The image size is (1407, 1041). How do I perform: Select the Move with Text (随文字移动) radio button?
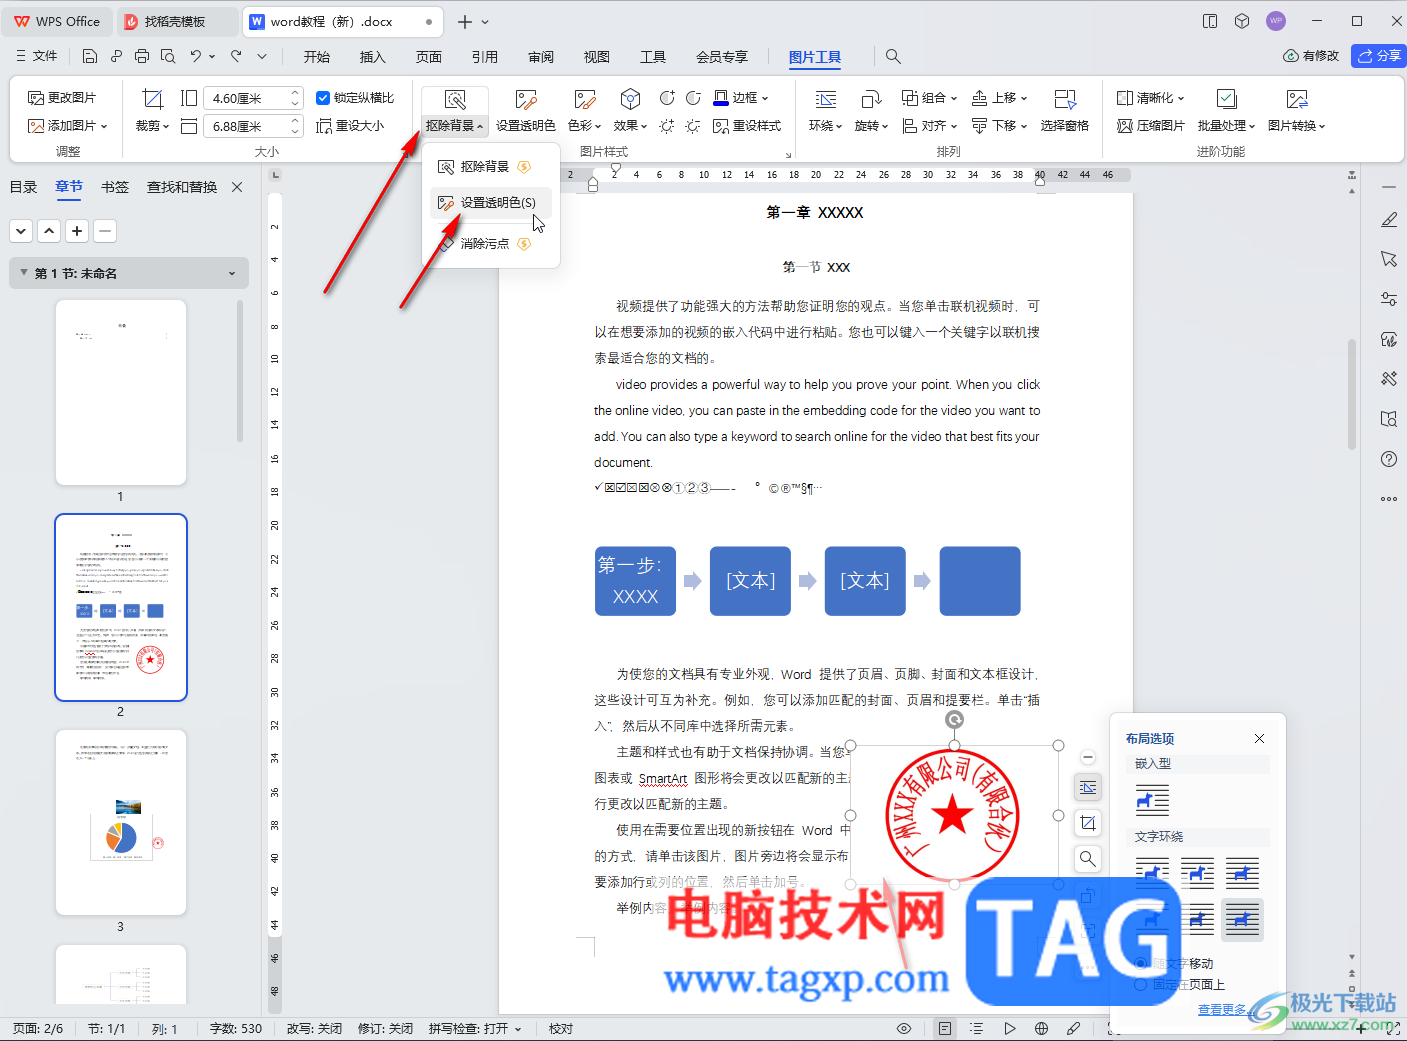point(1141,963)
